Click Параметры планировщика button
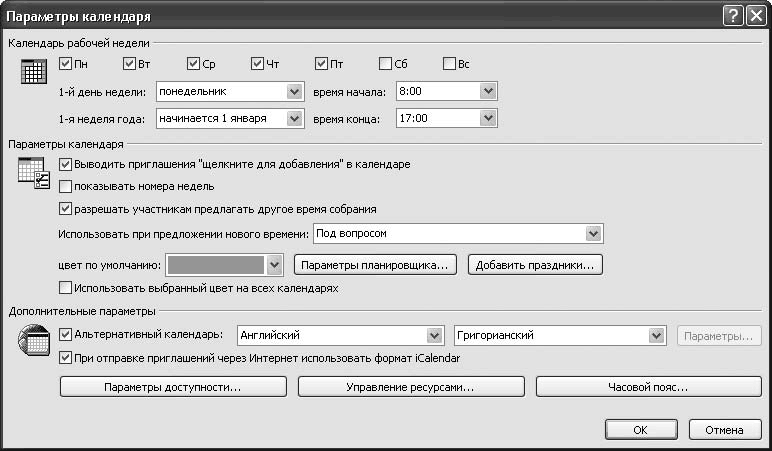 [377, 265]
